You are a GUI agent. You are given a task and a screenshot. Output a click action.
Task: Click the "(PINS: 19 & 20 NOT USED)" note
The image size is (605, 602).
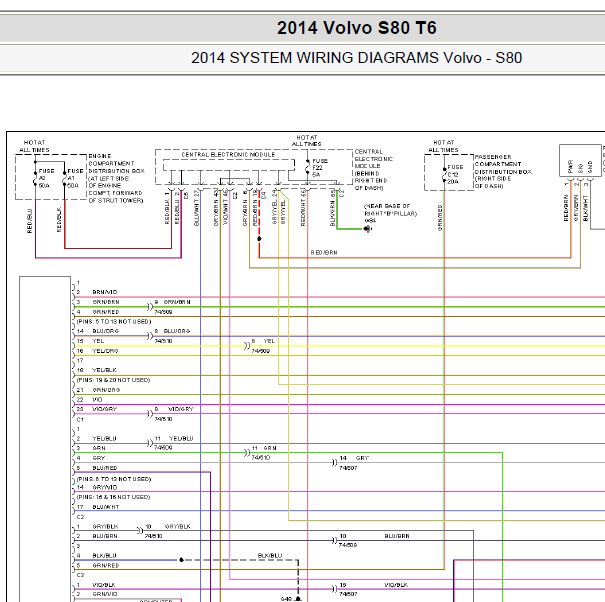click(113, 380)
